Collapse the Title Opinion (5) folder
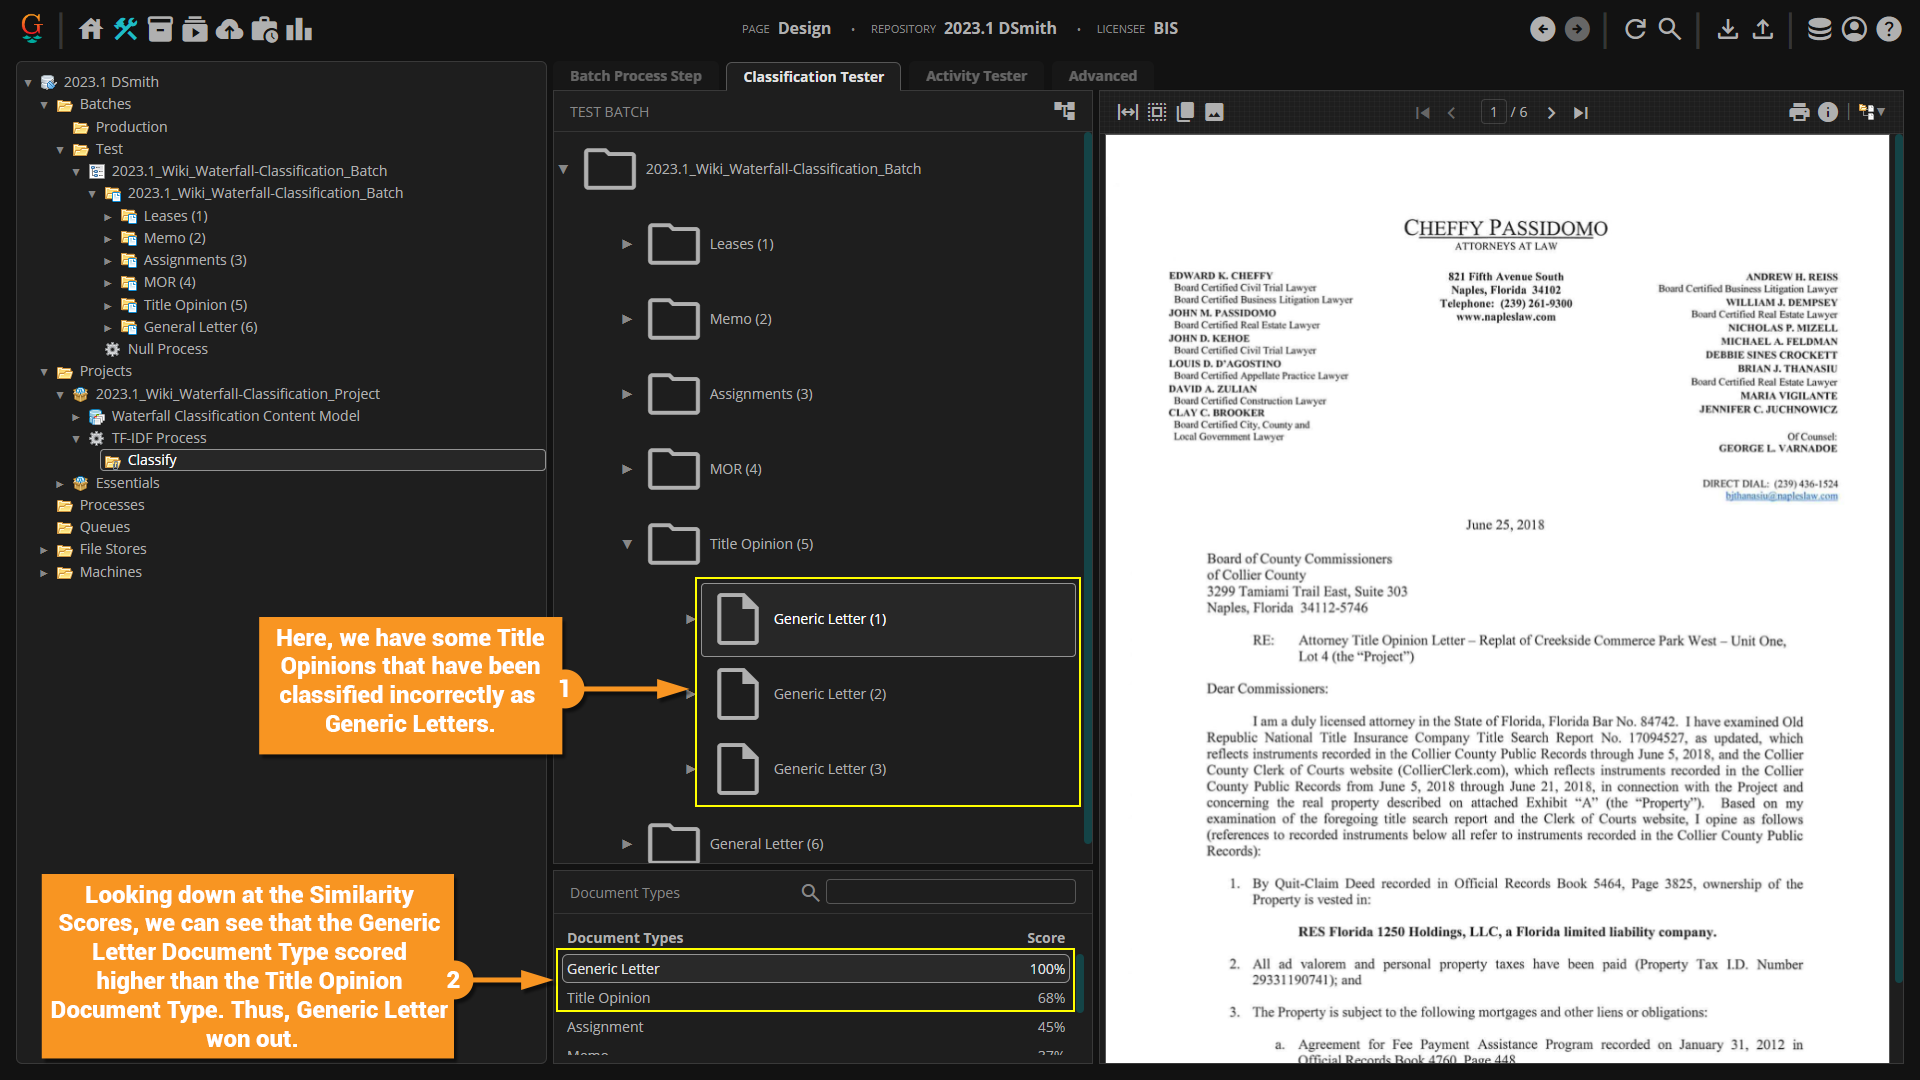This screenshot has height=1080, width=1920. click(627, 544)
